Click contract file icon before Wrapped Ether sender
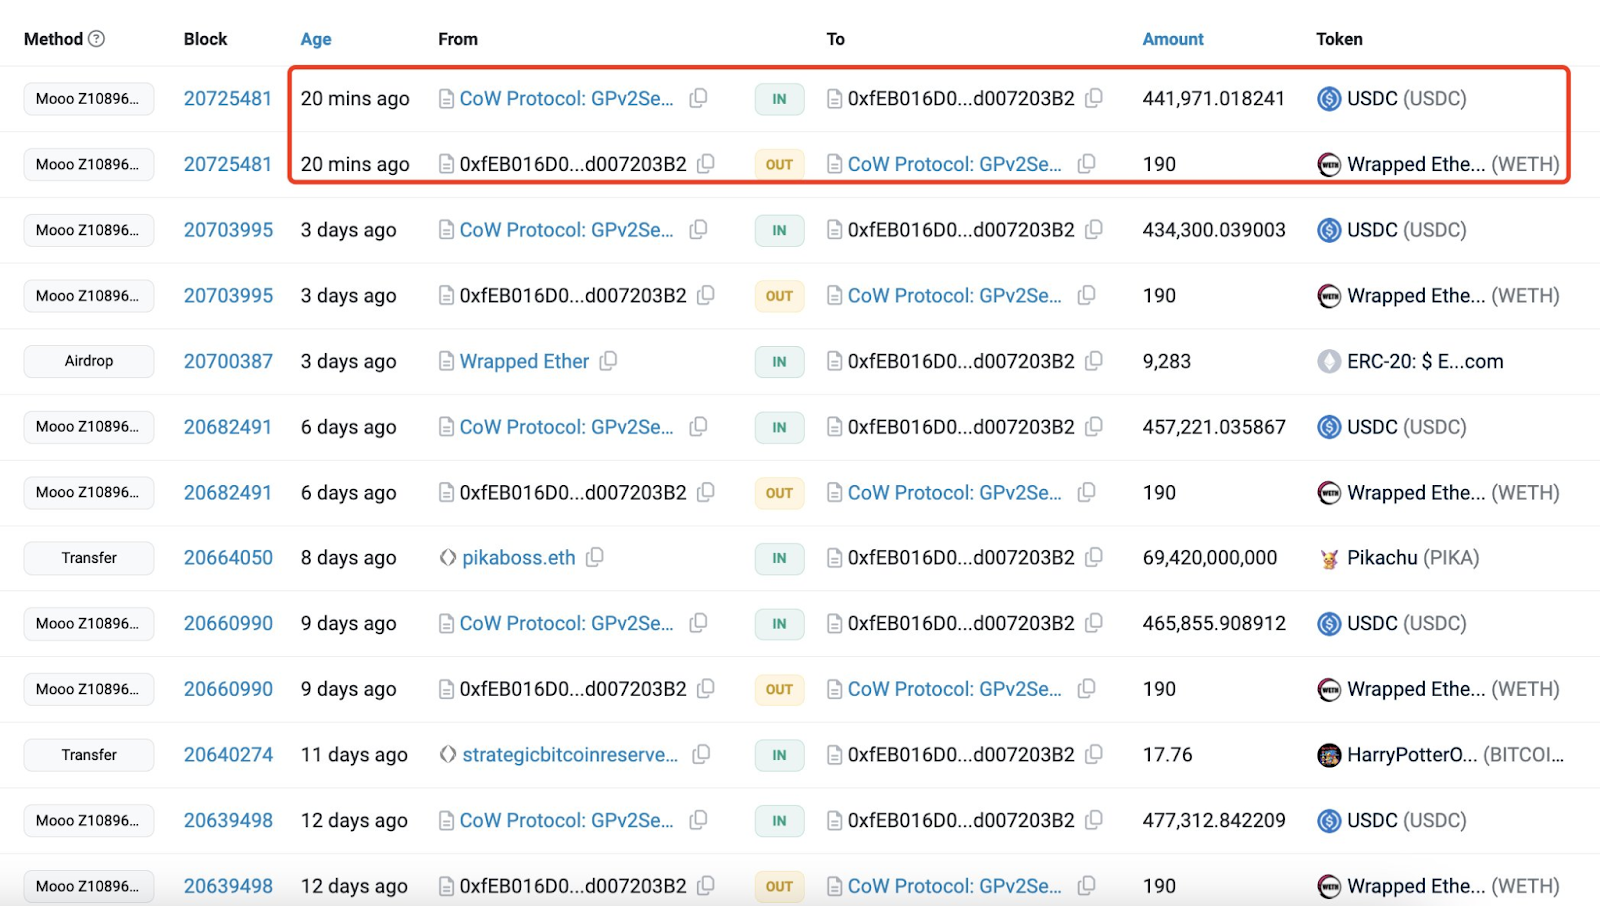 [446, 361]
